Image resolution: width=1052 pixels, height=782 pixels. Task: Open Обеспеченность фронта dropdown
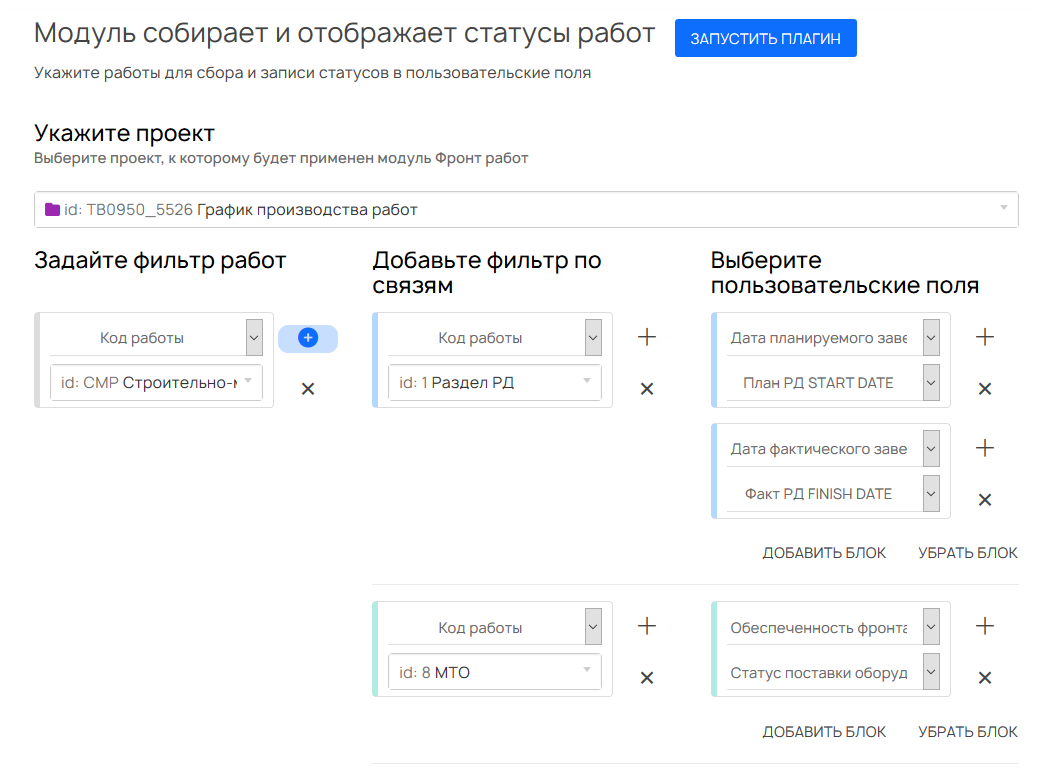(931, 627)
